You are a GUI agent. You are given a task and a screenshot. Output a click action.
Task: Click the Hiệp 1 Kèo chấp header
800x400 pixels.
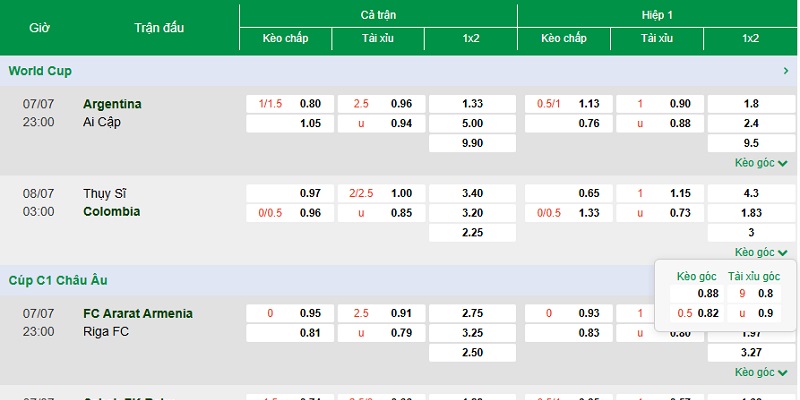pyautogui.click(x=564, y=38)
